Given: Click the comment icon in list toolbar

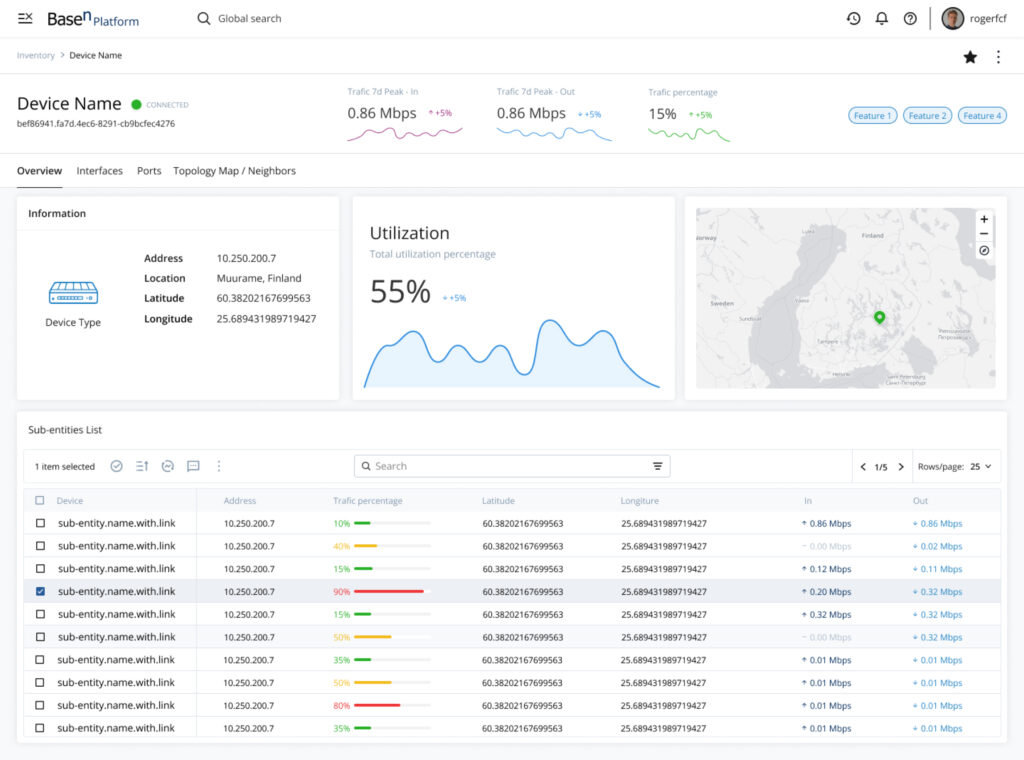Looking at the screenshot, I should pyautogui.click(x=193, y=466).
